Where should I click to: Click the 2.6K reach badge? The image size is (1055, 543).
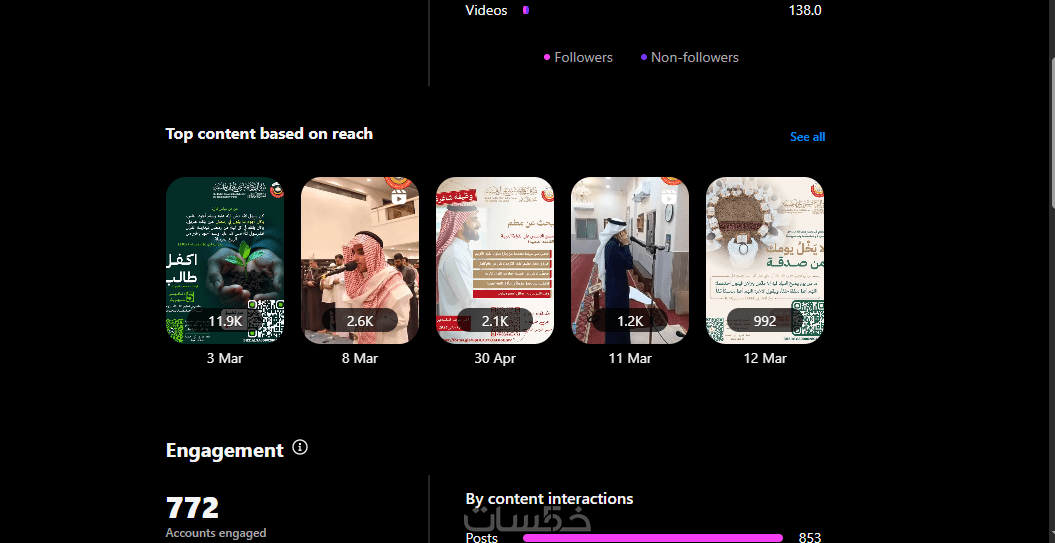click(360, 321)
